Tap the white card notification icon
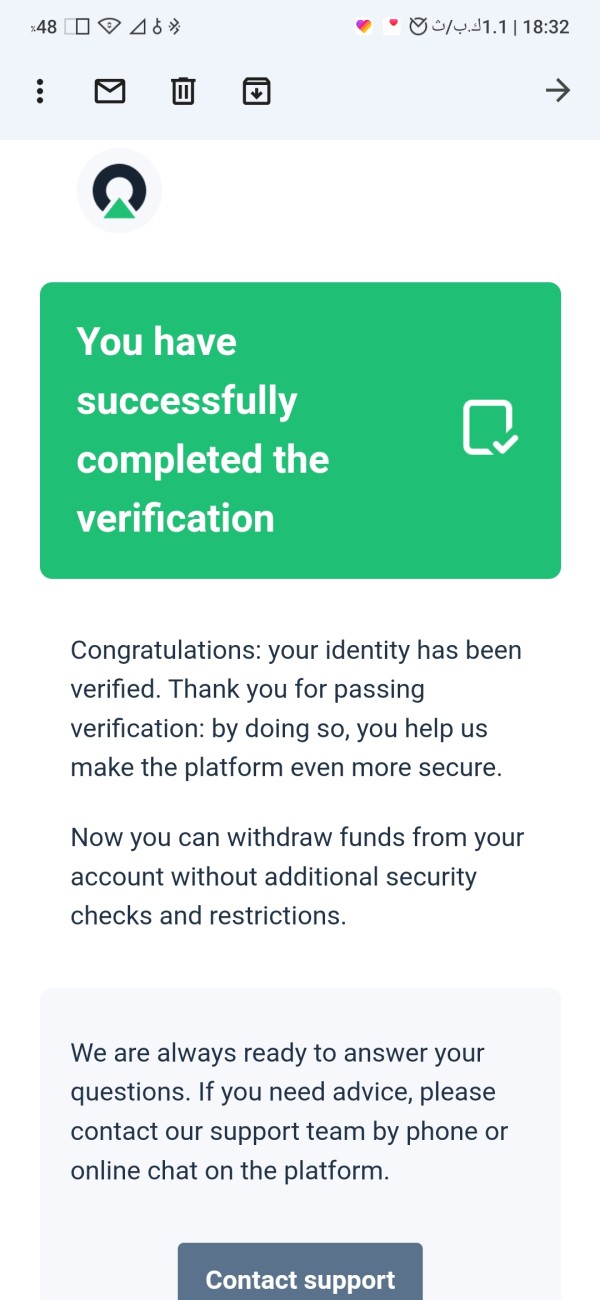 point(392,26)
